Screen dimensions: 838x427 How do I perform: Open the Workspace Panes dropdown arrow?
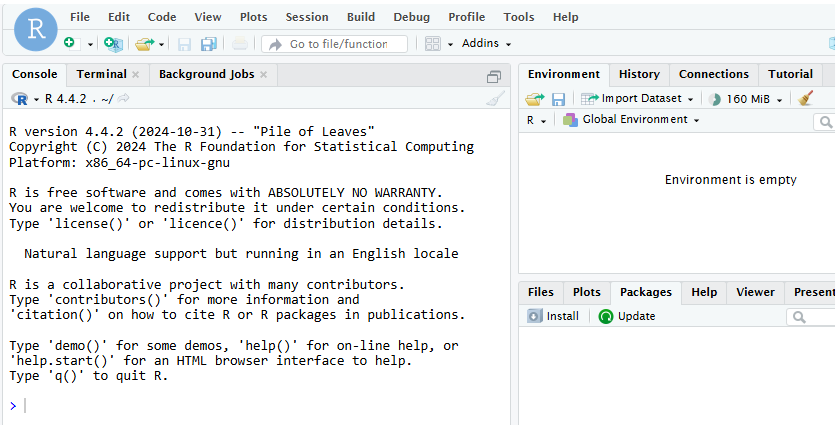coord(450,44)
